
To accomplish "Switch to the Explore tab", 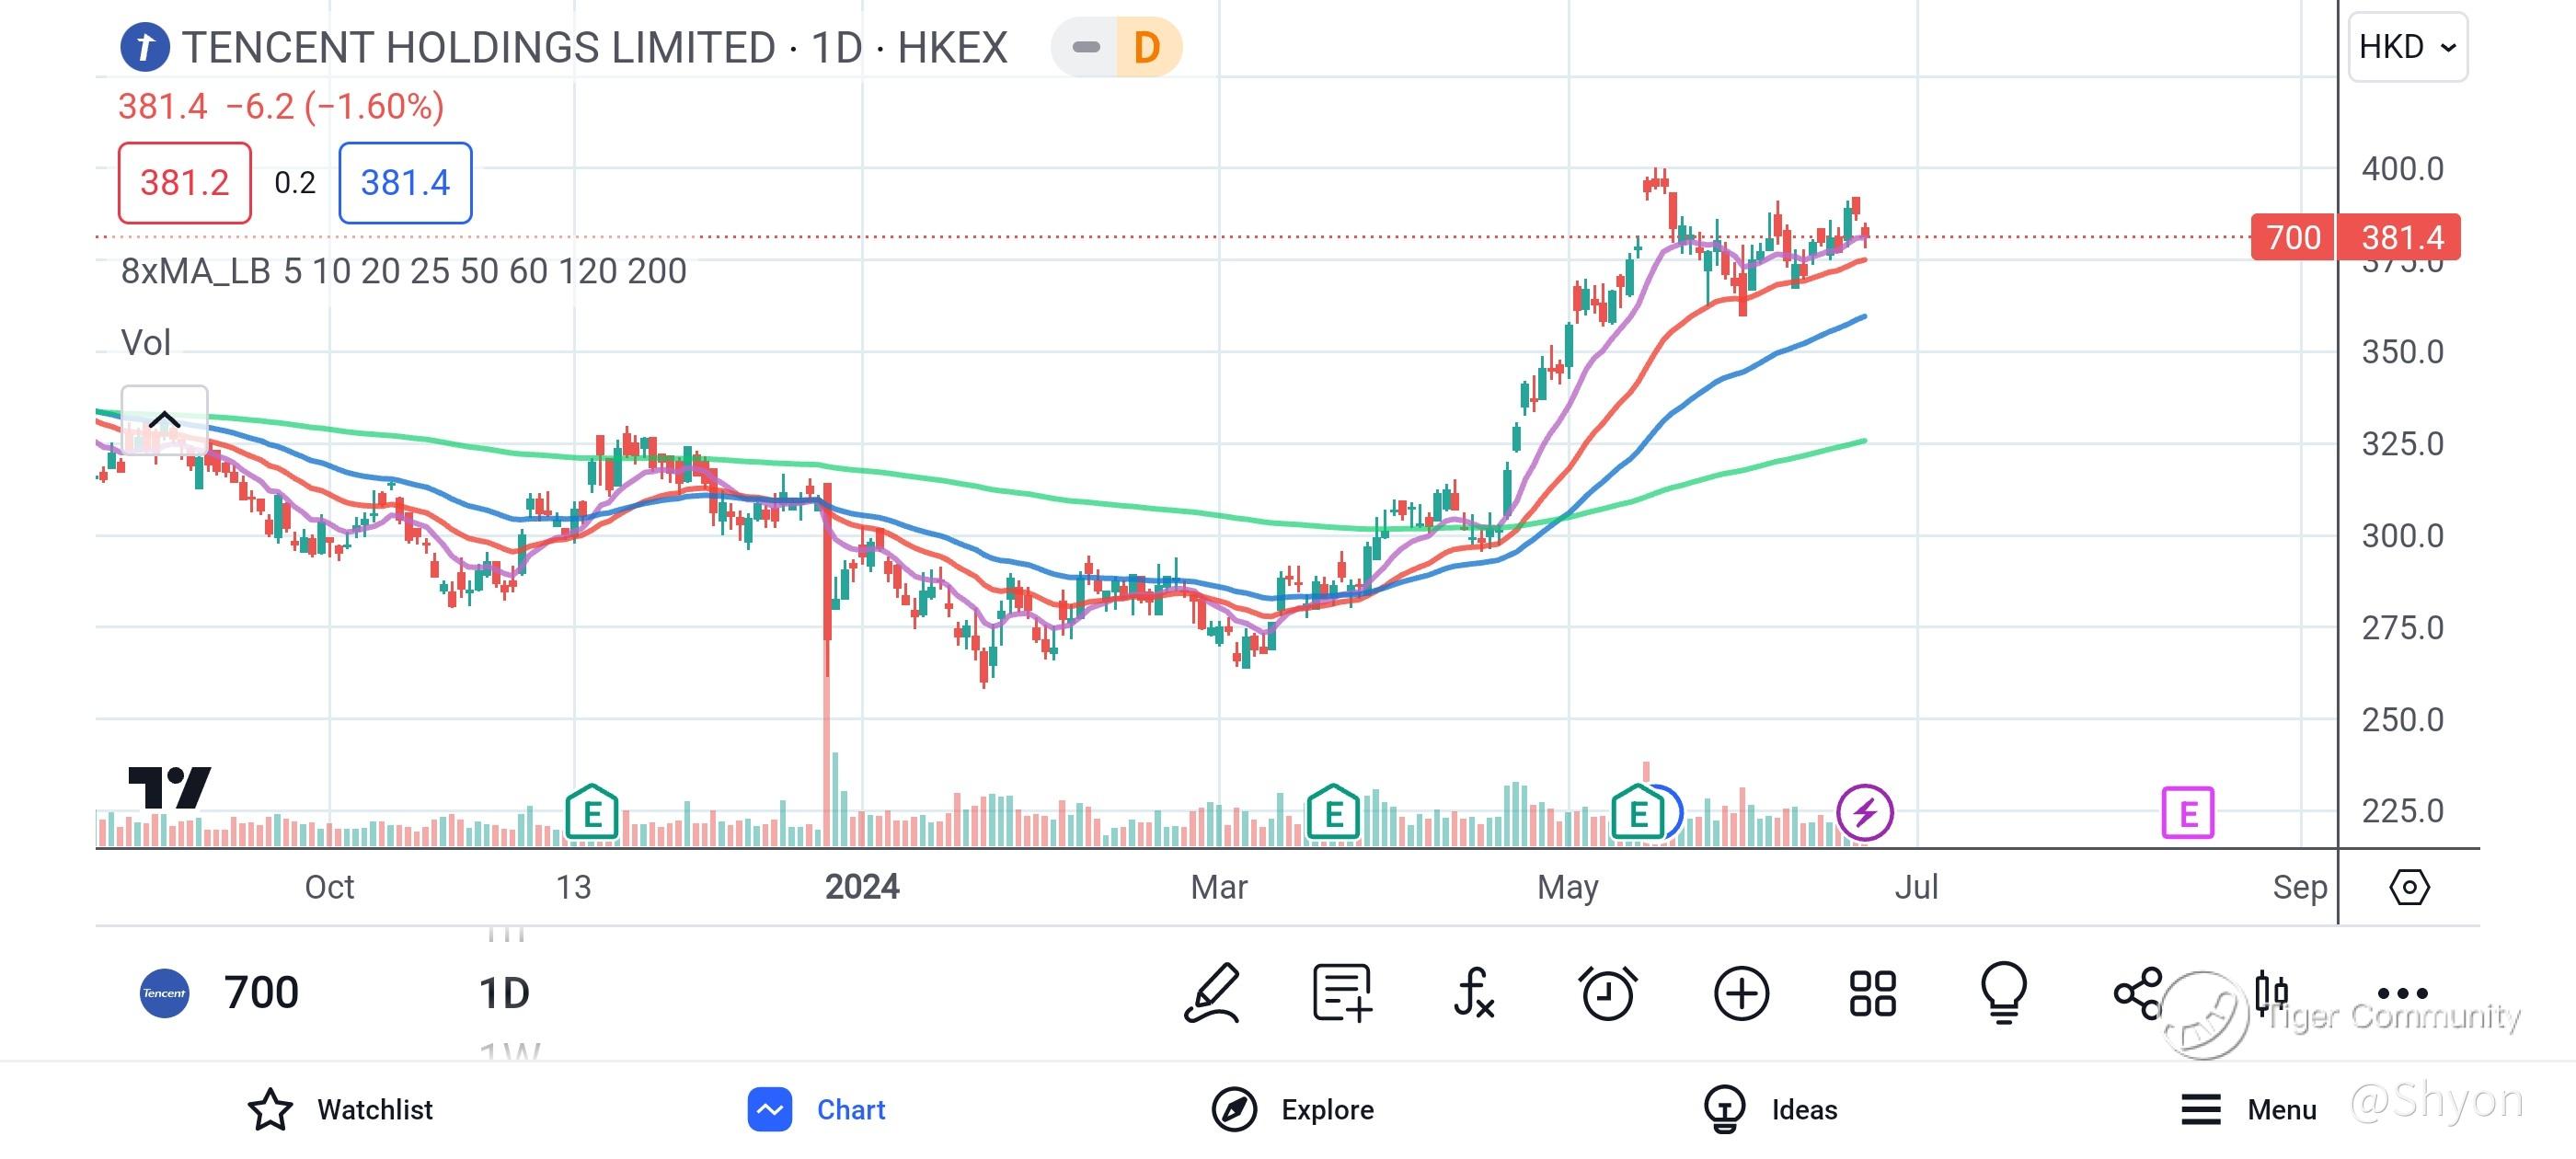I will [x=1293, y=1109].
